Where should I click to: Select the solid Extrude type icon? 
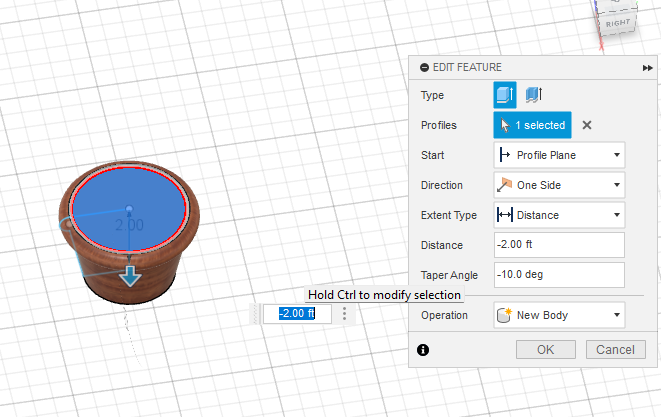point(505,95)
